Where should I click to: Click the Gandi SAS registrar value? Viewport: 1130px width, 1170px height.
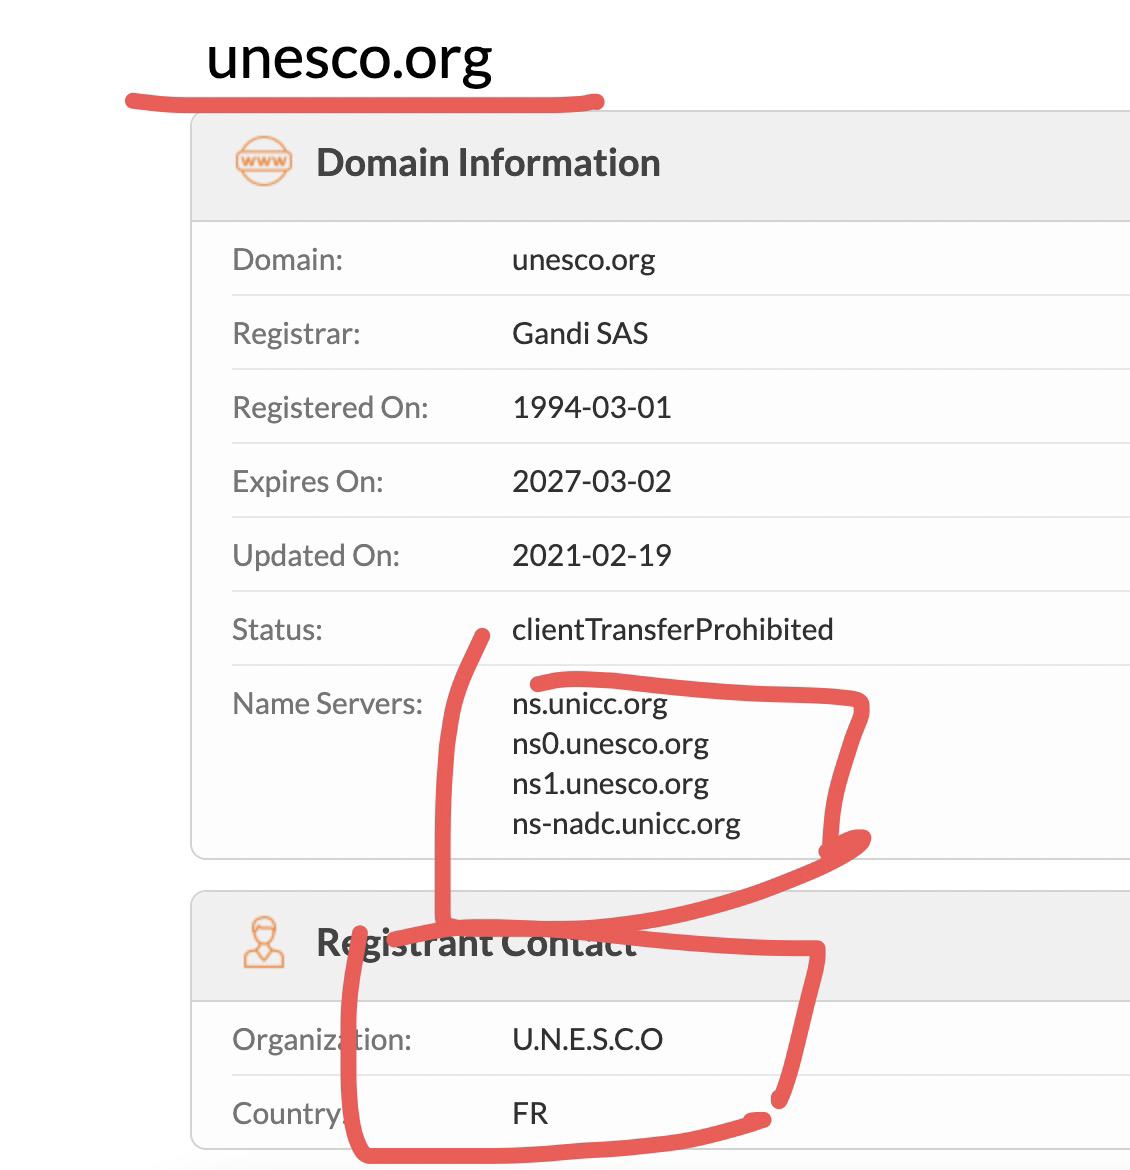[580, 333]
